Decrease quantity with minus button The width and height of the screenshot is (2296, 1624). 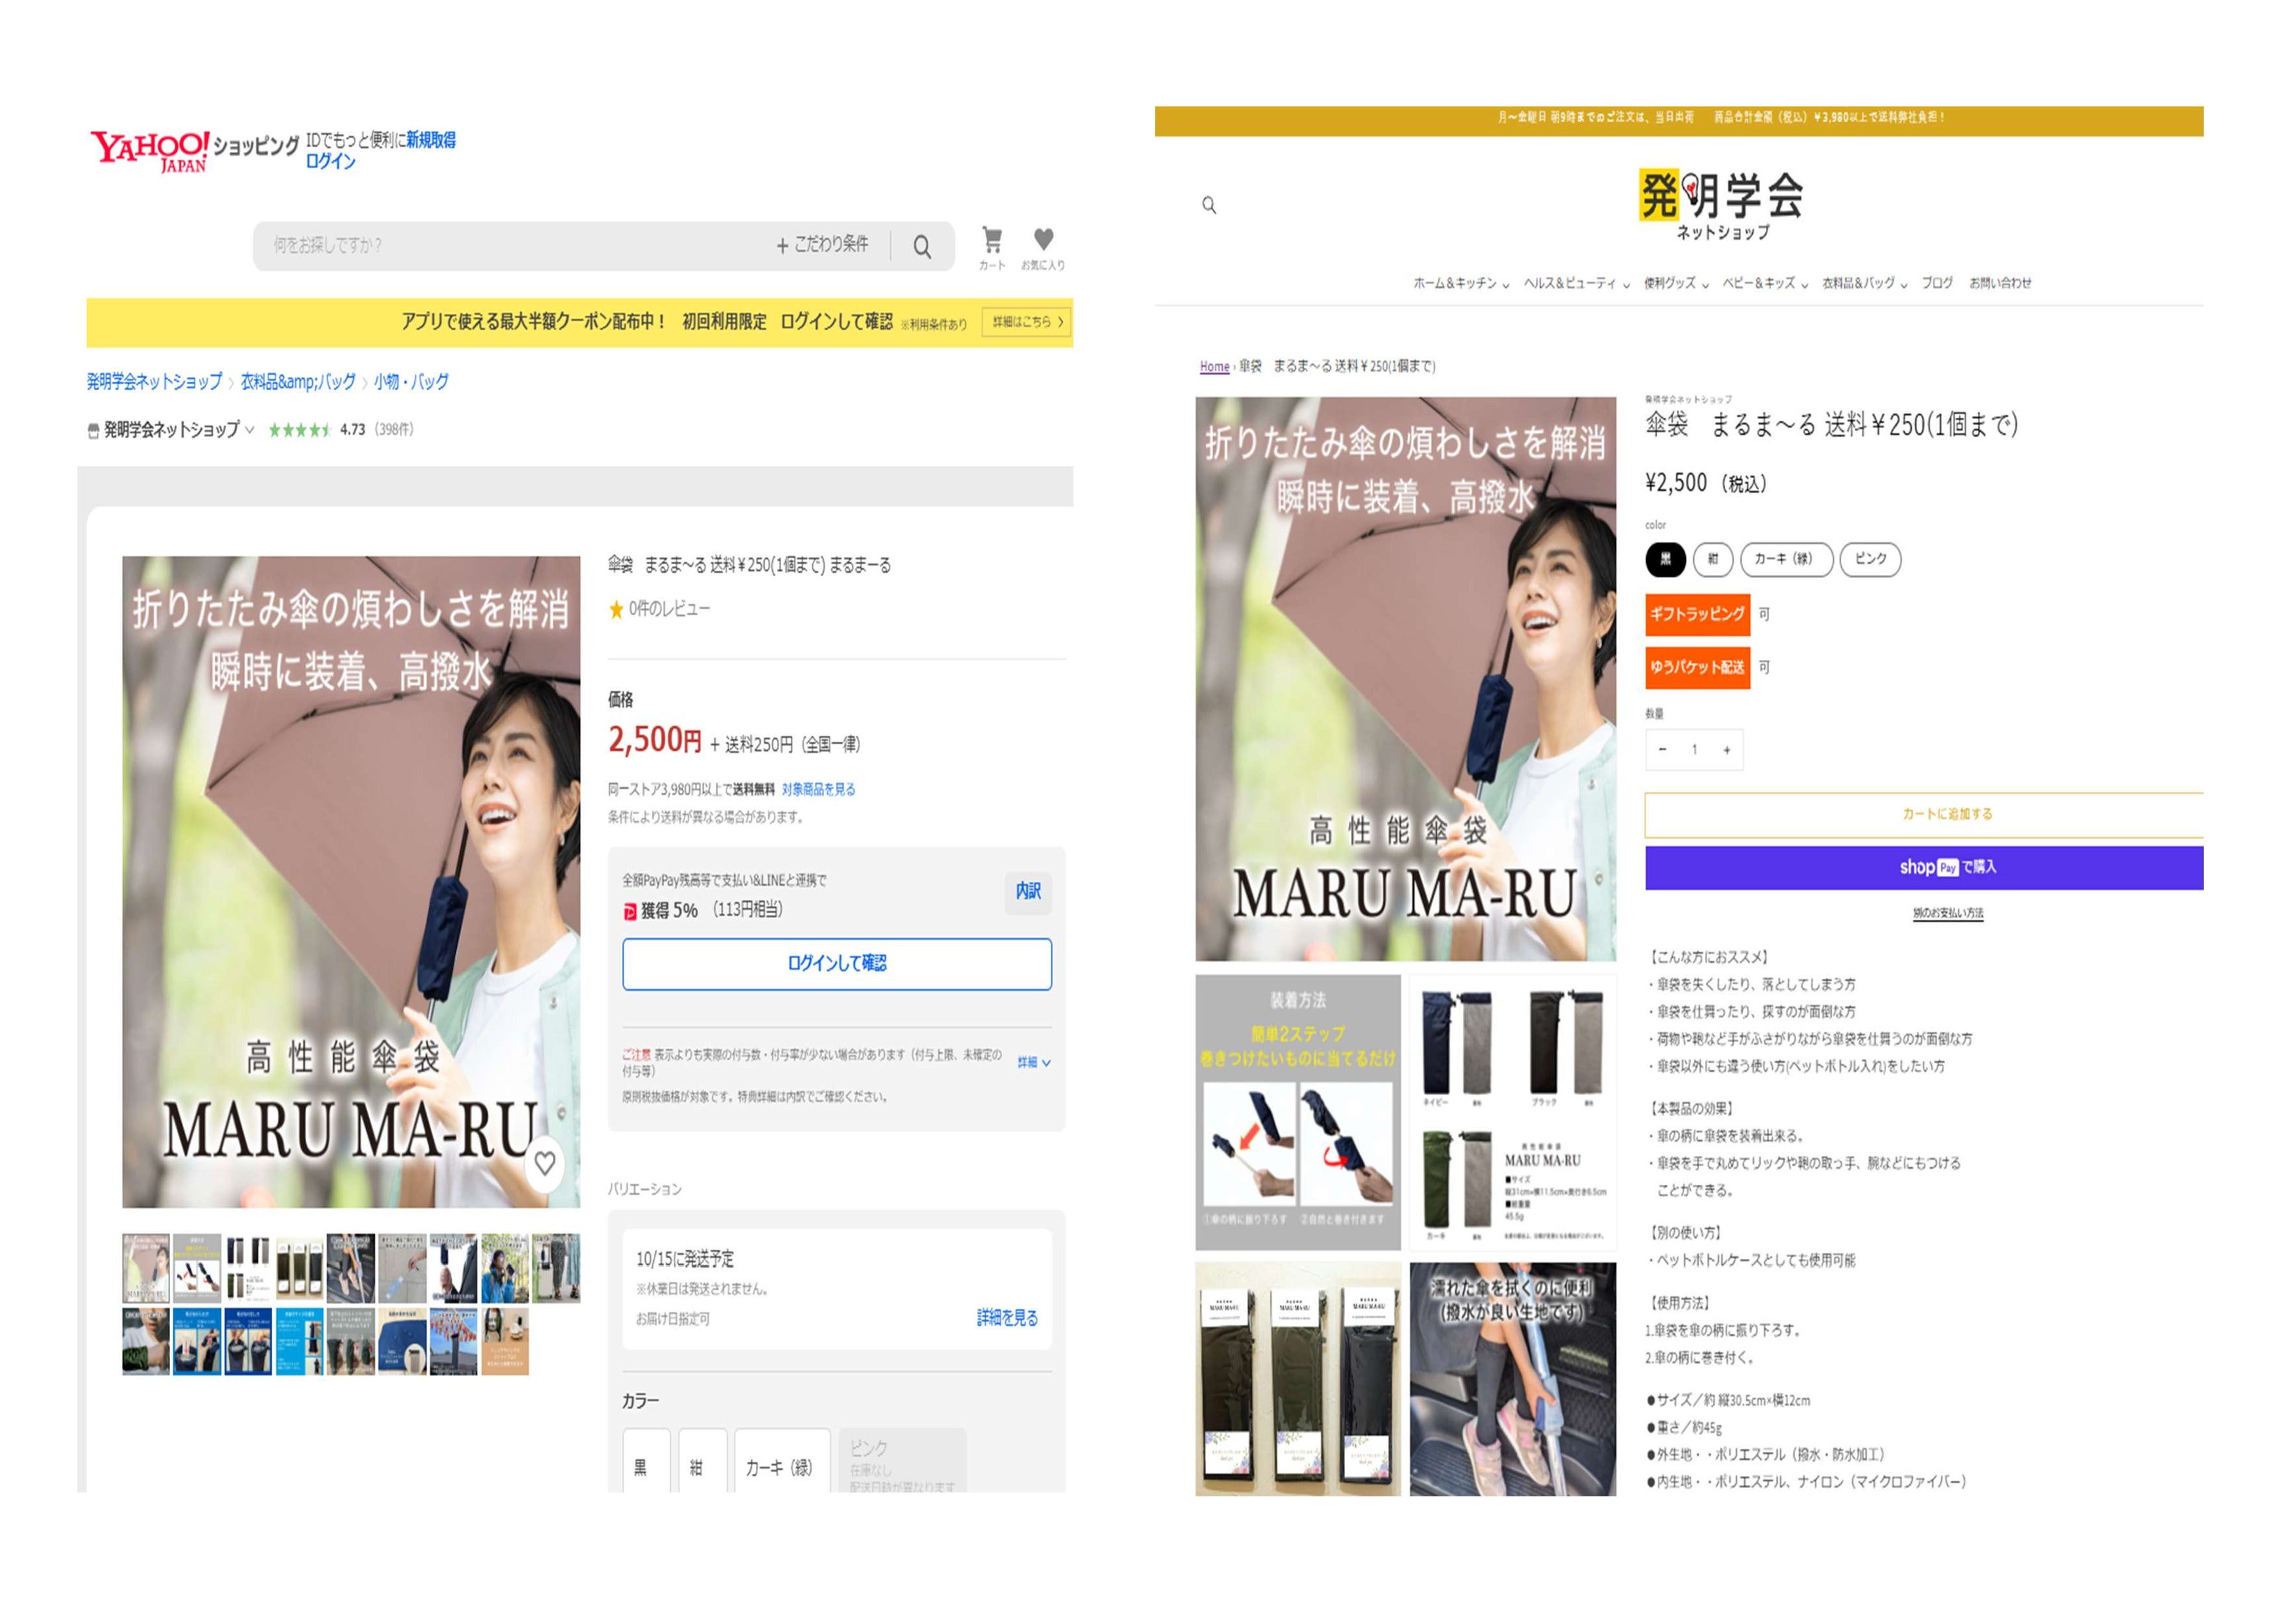click(1662, 750)
